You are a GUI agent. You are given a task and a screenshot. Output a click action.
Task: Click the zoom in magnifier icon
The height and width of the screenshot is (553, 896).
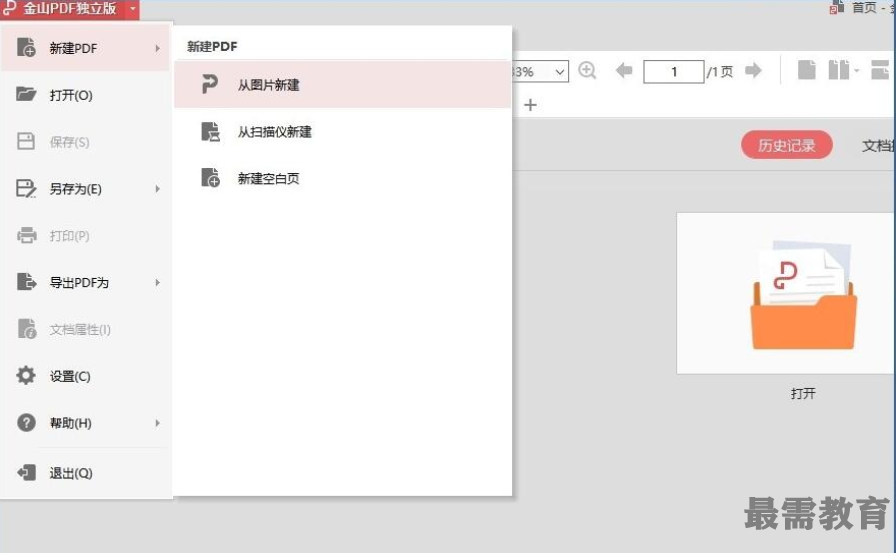click(x=587, y=71)
